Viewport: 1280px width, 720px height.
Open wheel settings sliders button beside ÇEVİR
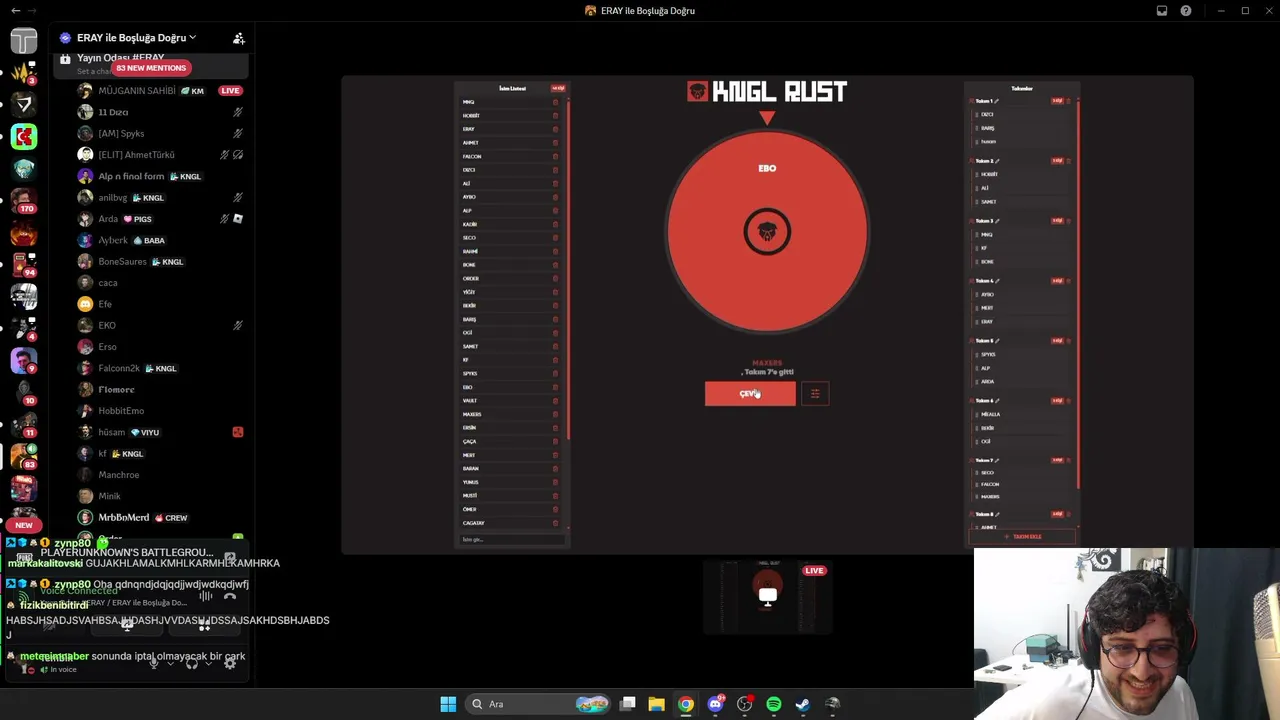[x=815, y=394]
